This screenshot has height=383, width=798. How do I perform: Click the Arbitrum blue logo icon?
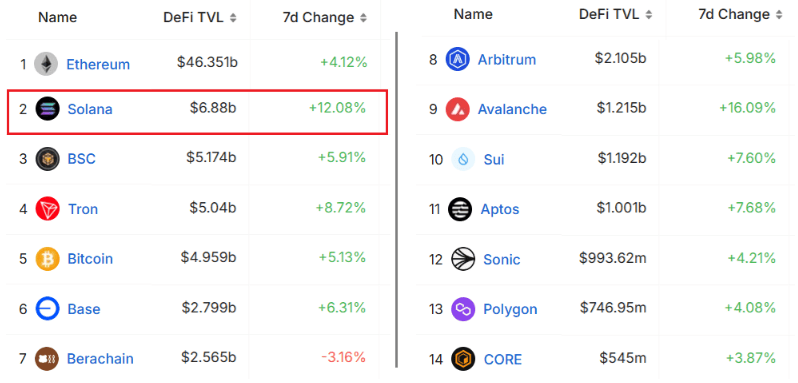click(x=458, y=60)
